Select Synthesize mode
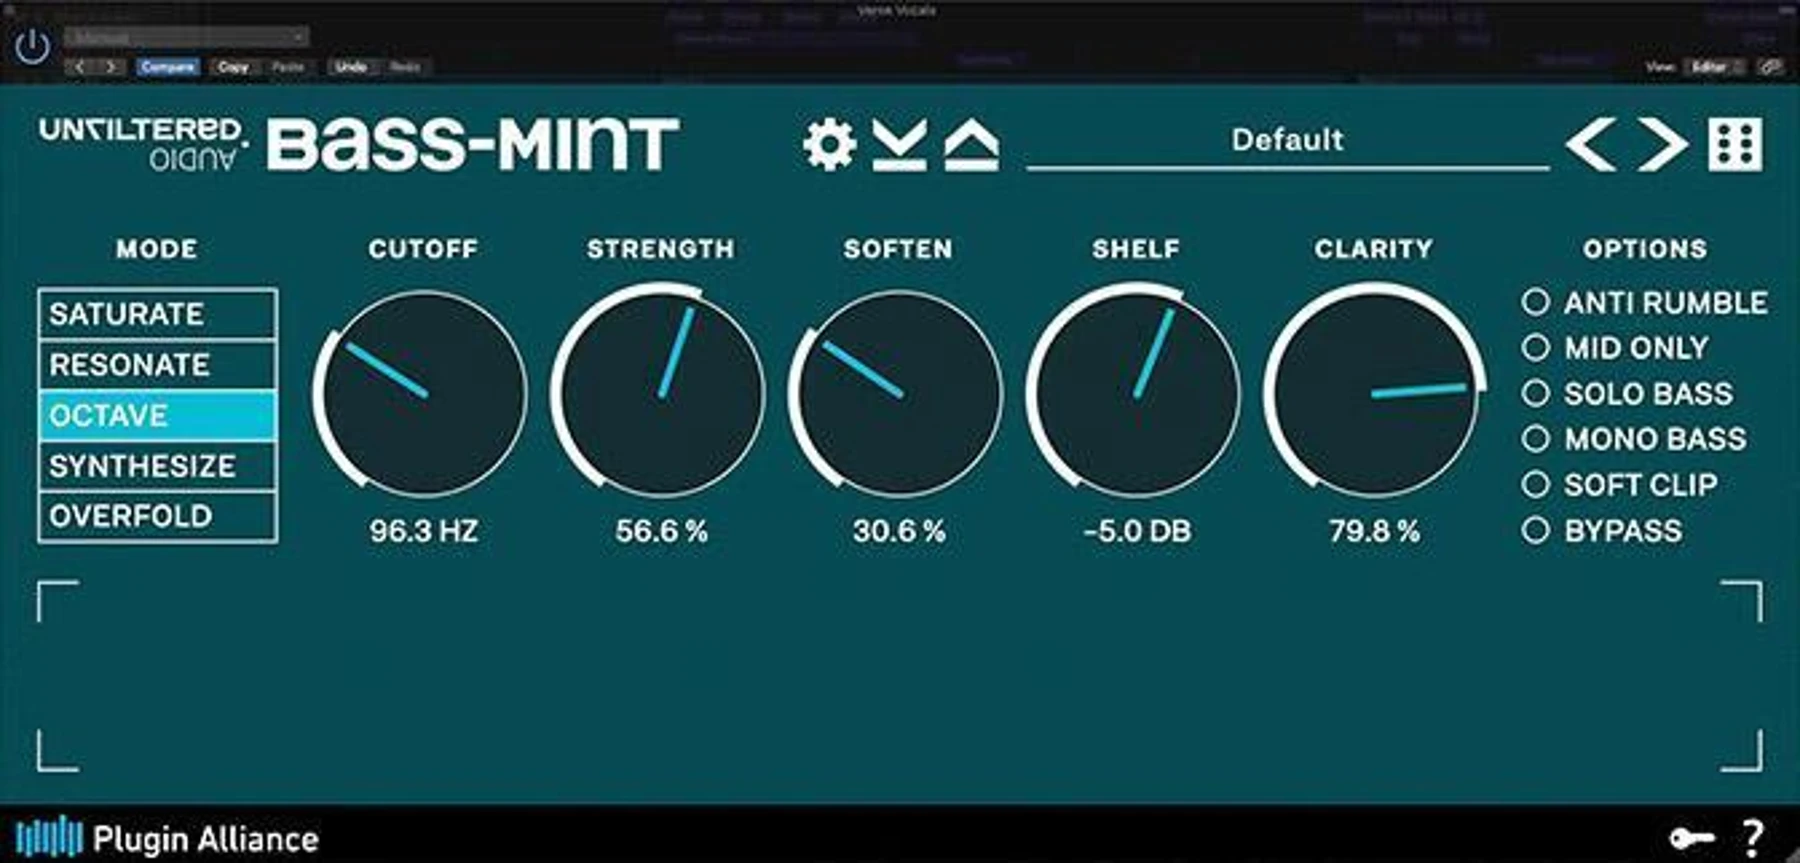The height and width of the screenshot is (863, 1800). (158, 466)
